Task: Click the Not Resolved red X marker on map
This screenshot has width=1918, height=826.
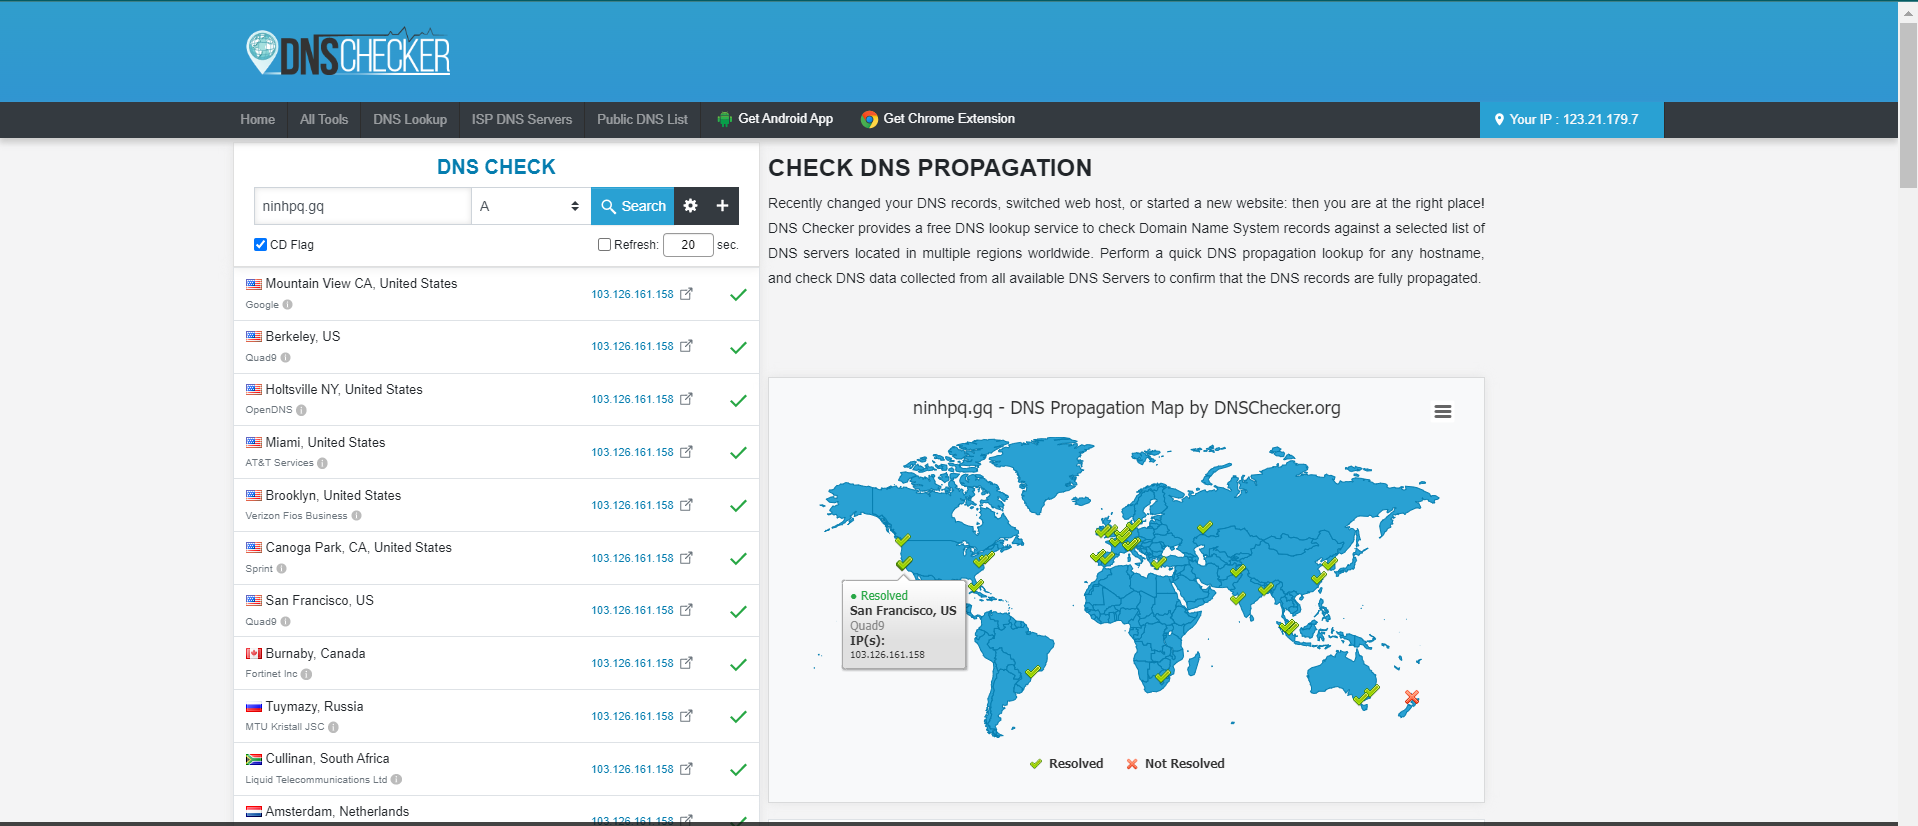Action: (x=1411, y=697)
